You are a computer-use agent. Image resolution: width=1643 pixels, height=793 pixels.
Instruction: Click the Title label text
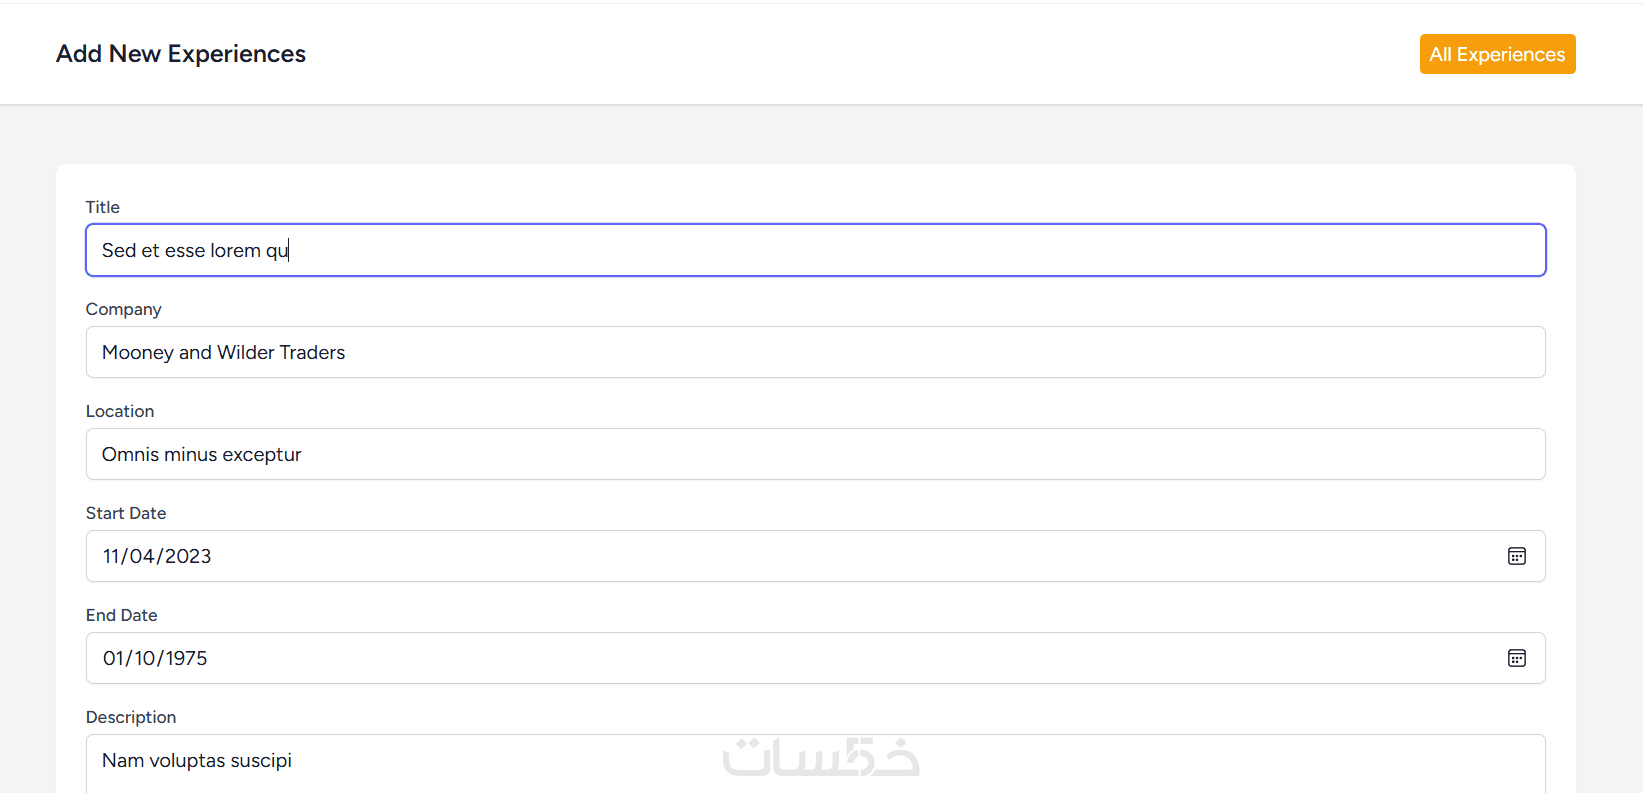pyautogui.click(x=103, y=207)
